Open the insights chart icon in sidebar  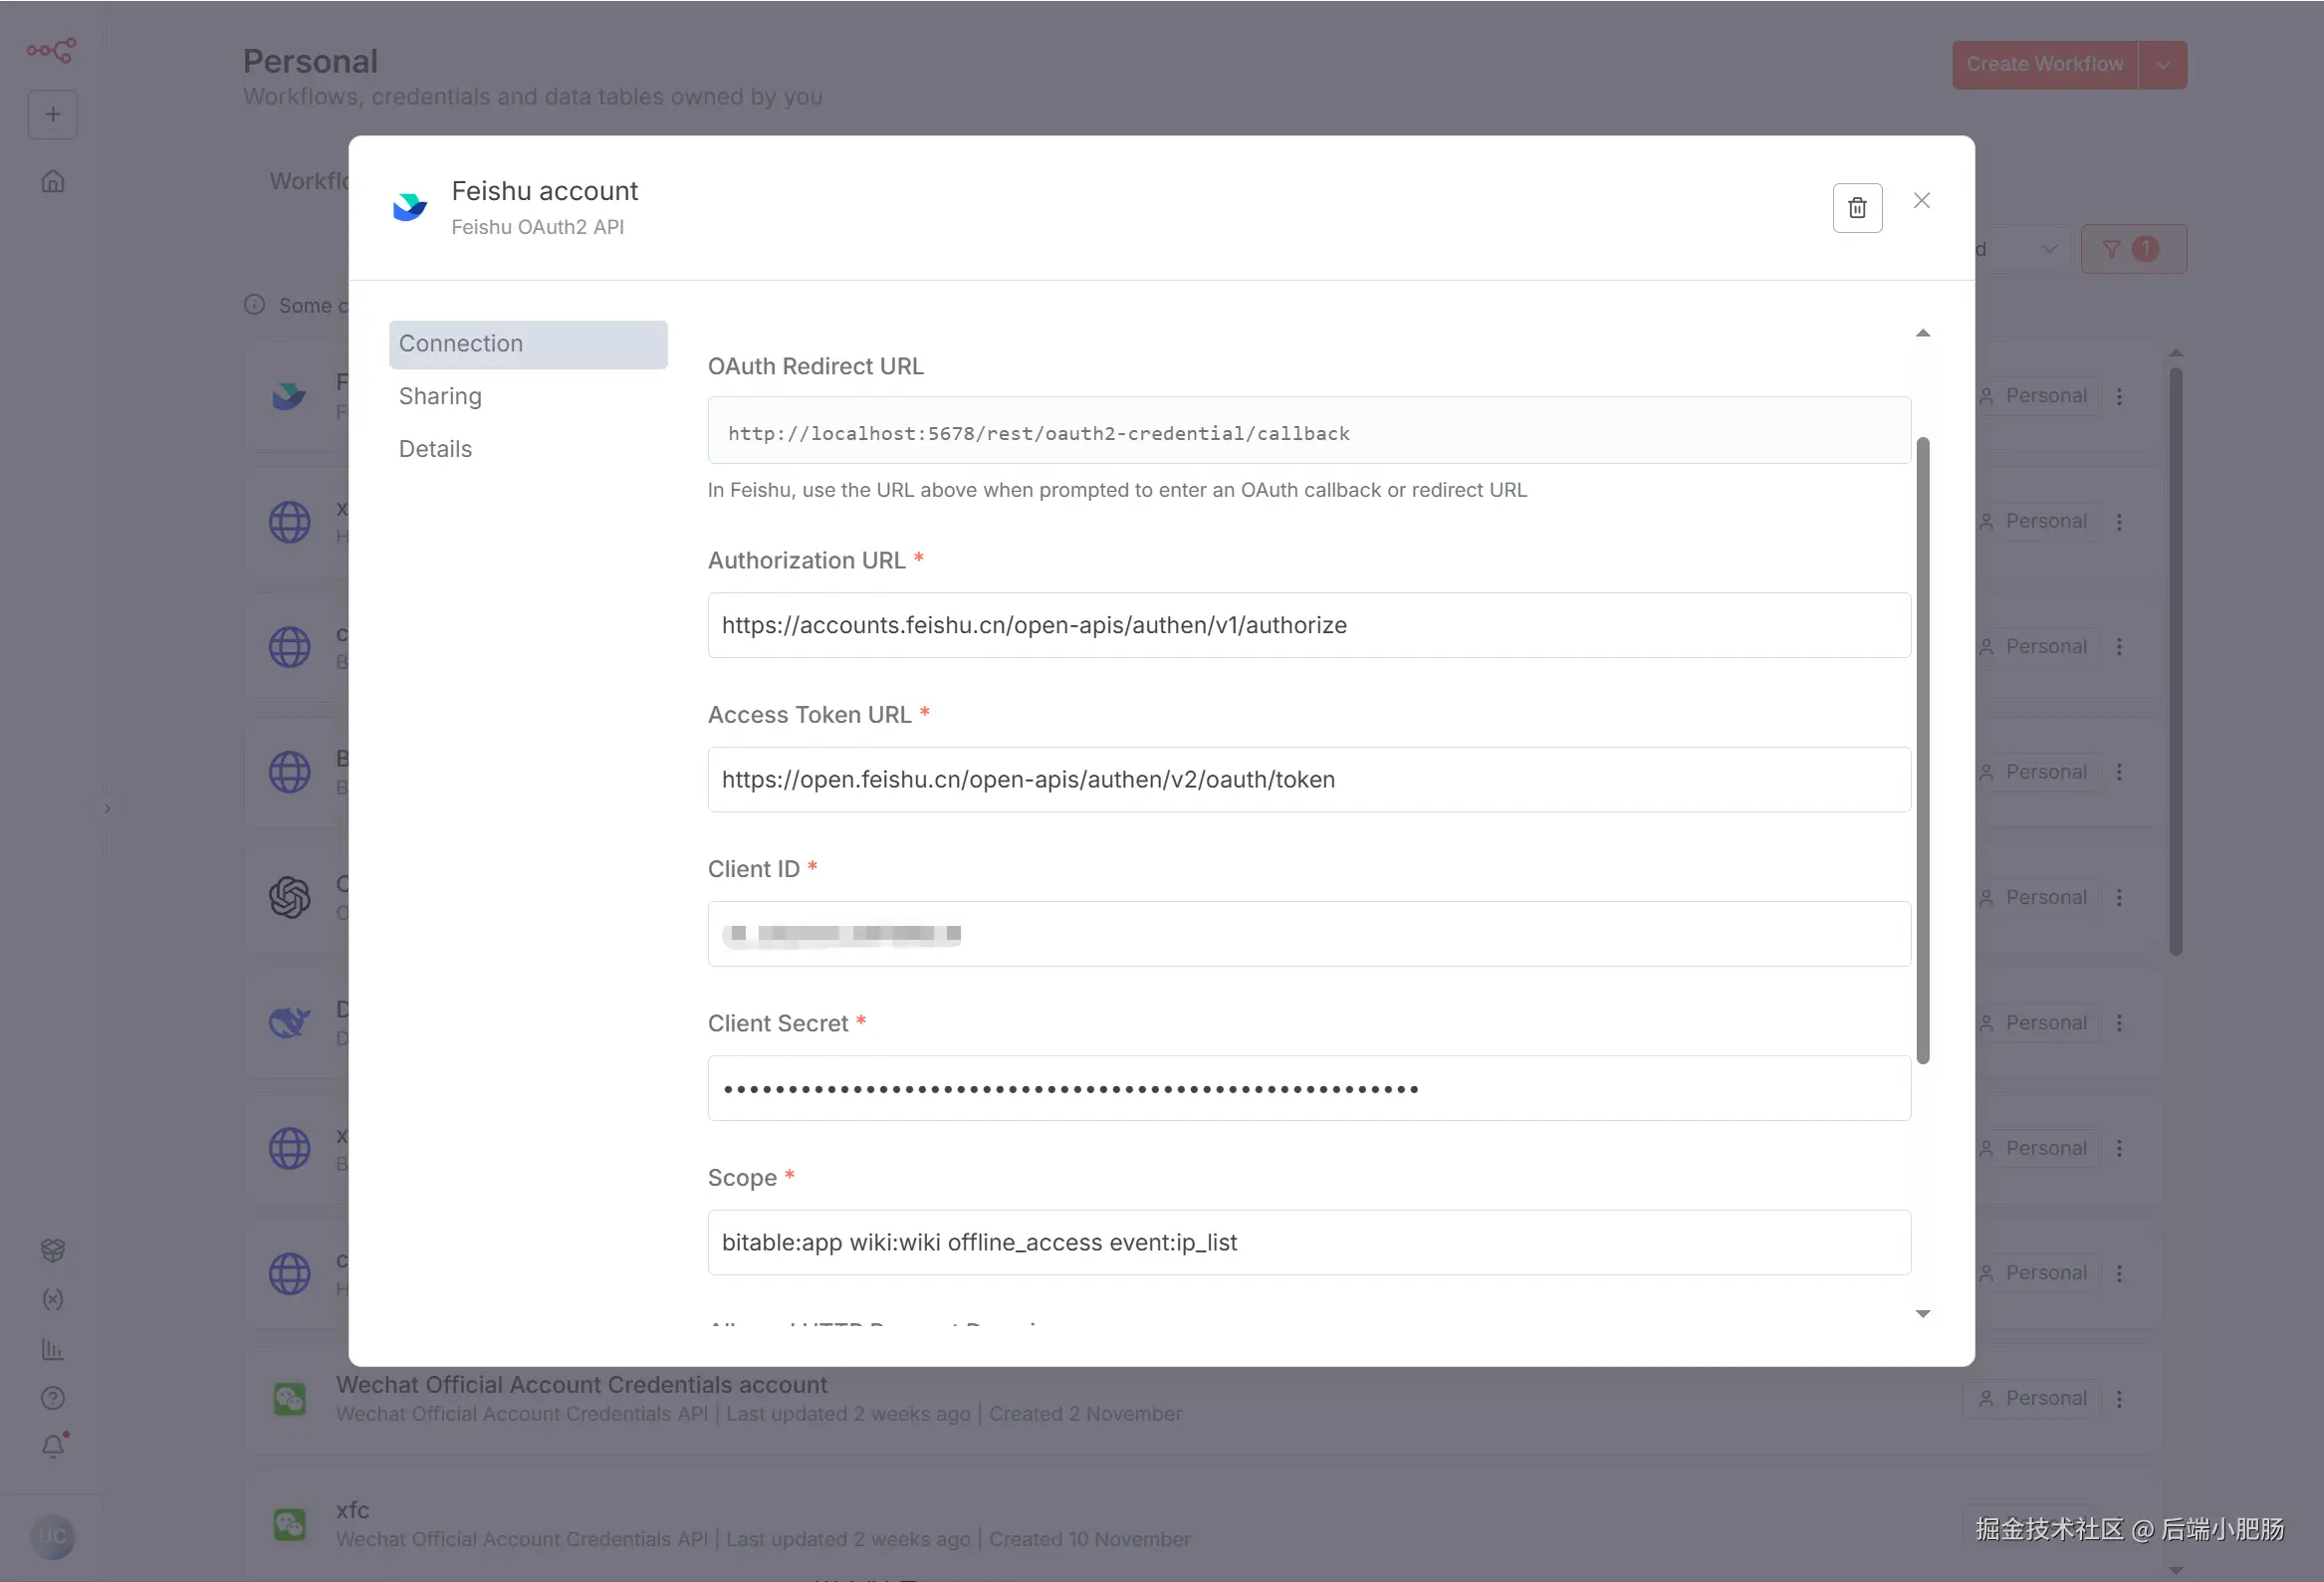[53, 1349]
